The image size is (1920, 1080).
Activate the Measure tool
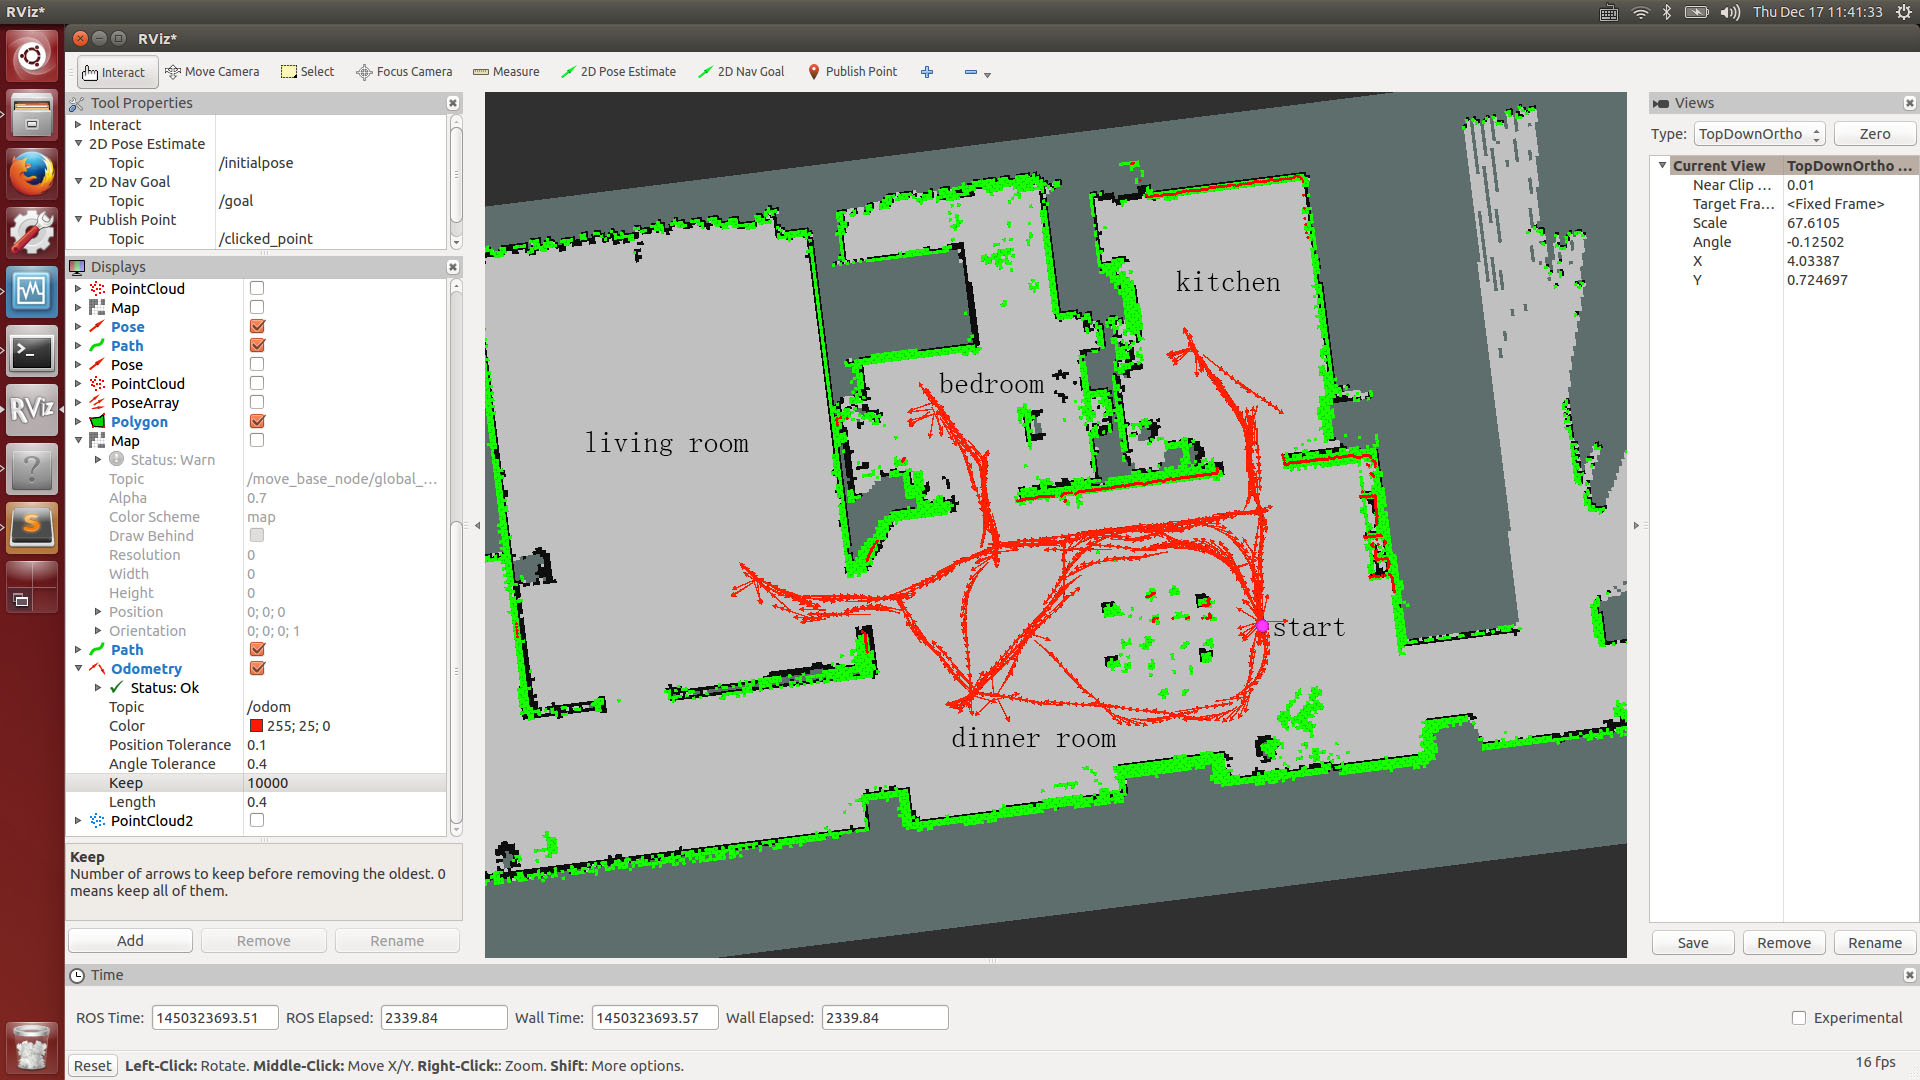coord(506,72)
